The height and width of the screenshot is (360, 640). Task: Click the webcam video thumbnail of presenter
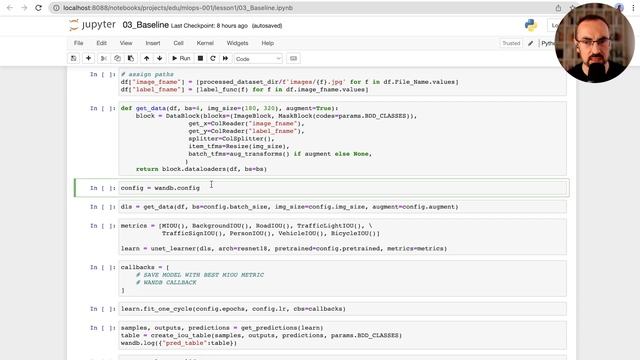594,42
